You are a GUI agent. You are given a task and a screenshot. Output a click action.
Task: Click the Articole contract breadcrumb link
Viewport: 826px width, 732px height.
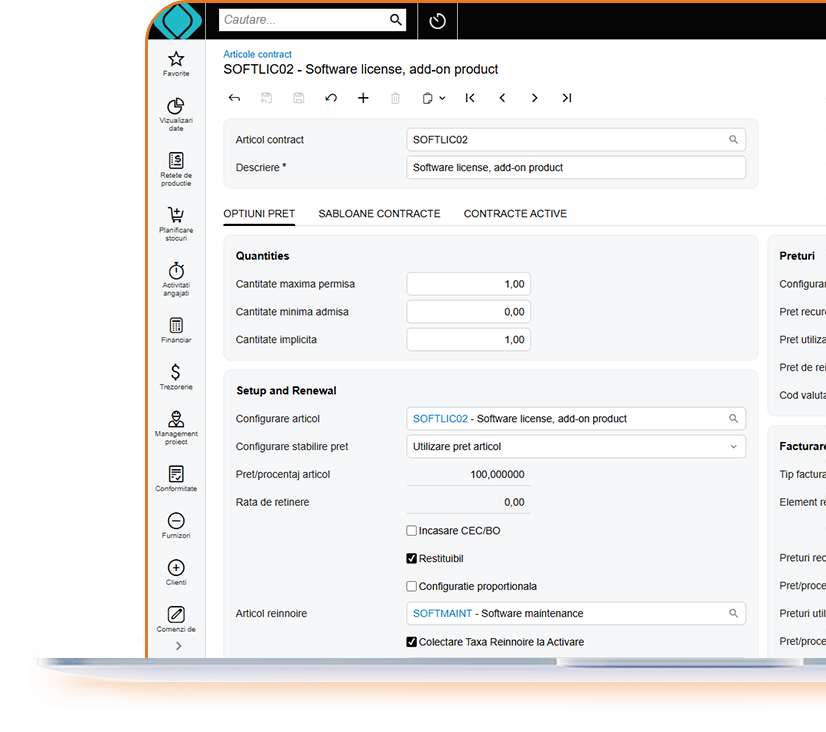[x=258, y=54]
